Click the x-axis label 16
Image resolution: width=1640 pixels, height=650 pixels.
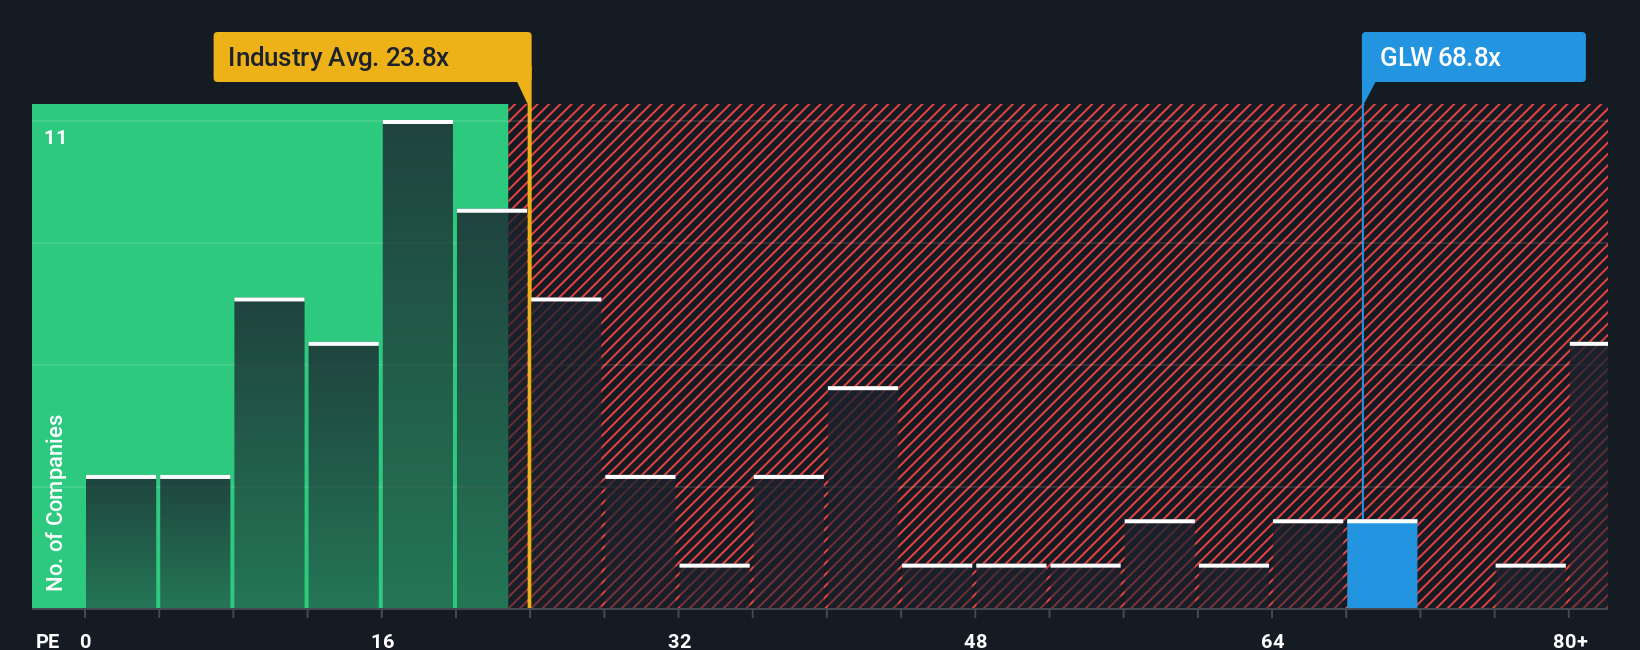(x=383, y=640)
